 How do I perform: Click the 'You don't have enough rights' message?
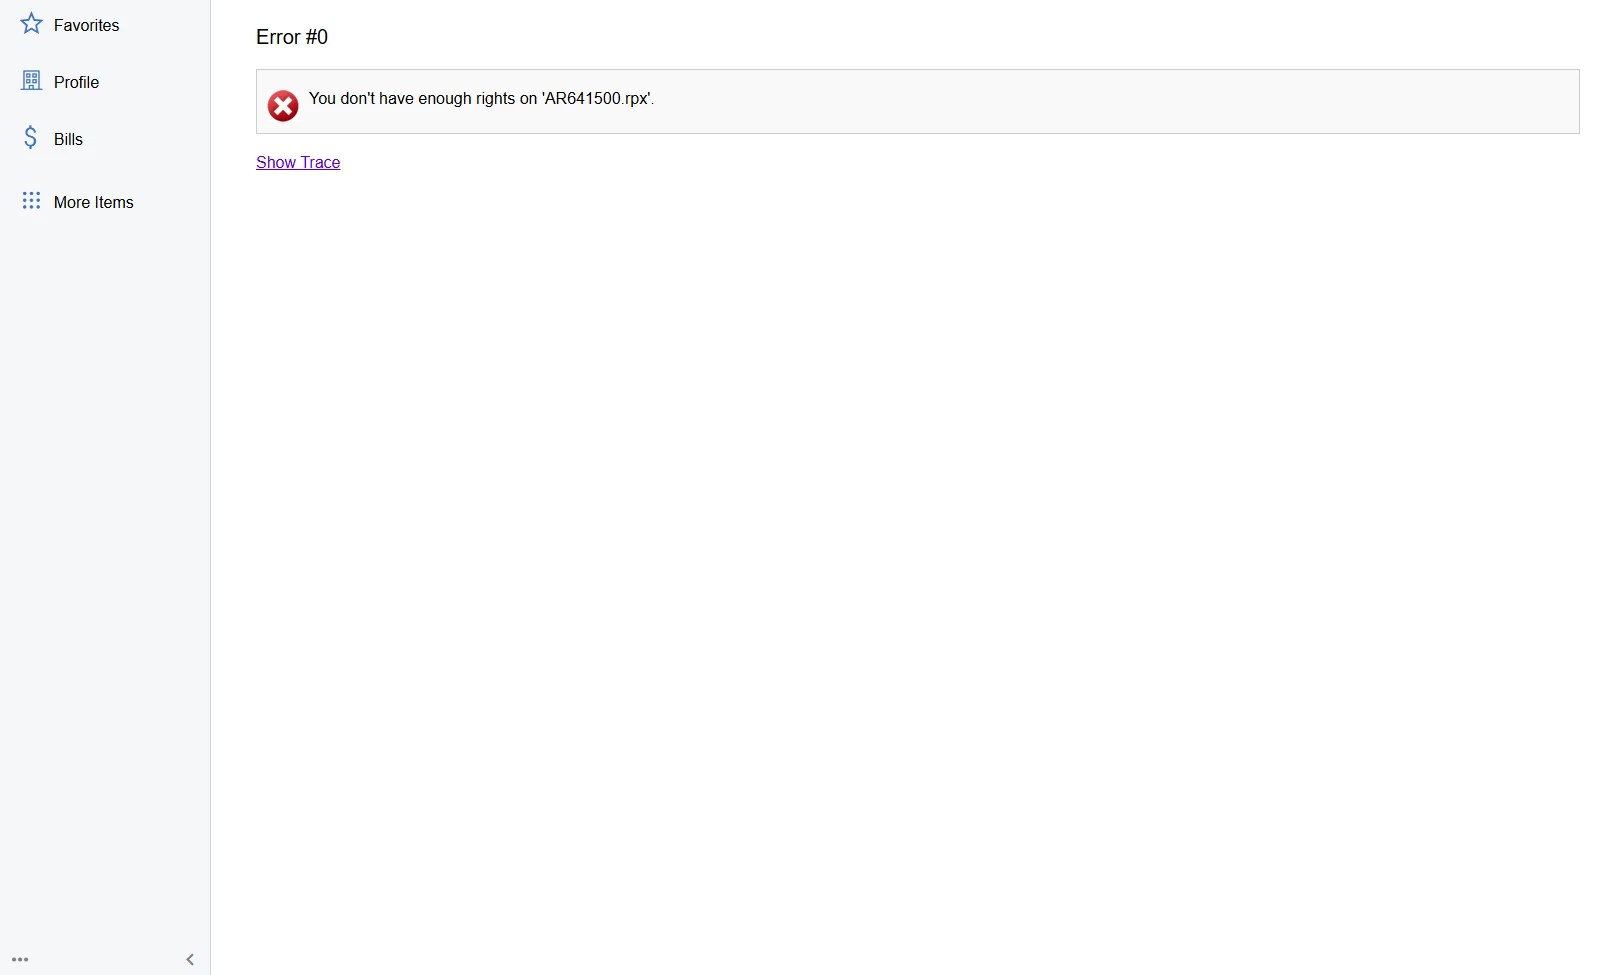(481, 98)
